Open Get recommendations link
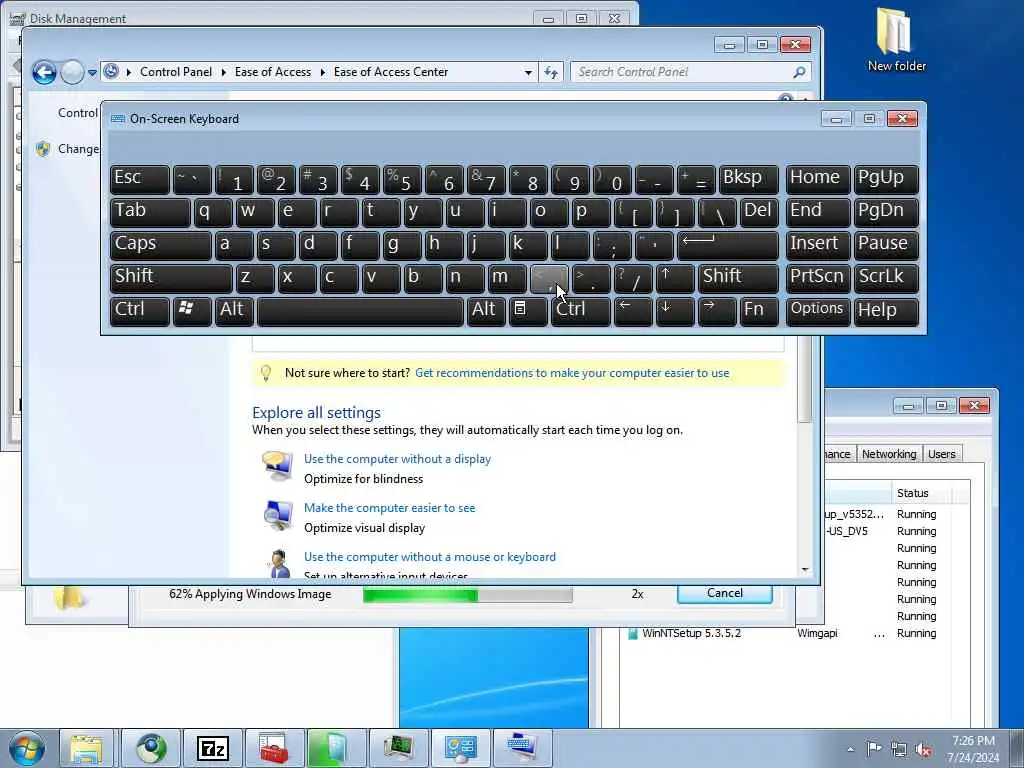 pos(572,373)
